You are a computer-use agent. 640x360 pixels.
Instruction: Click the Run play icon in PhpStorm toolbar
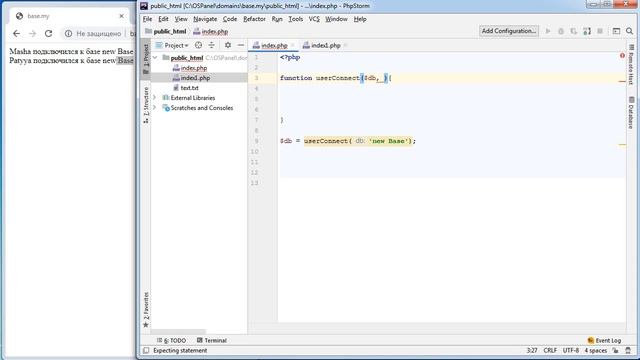tap(548, 31)
